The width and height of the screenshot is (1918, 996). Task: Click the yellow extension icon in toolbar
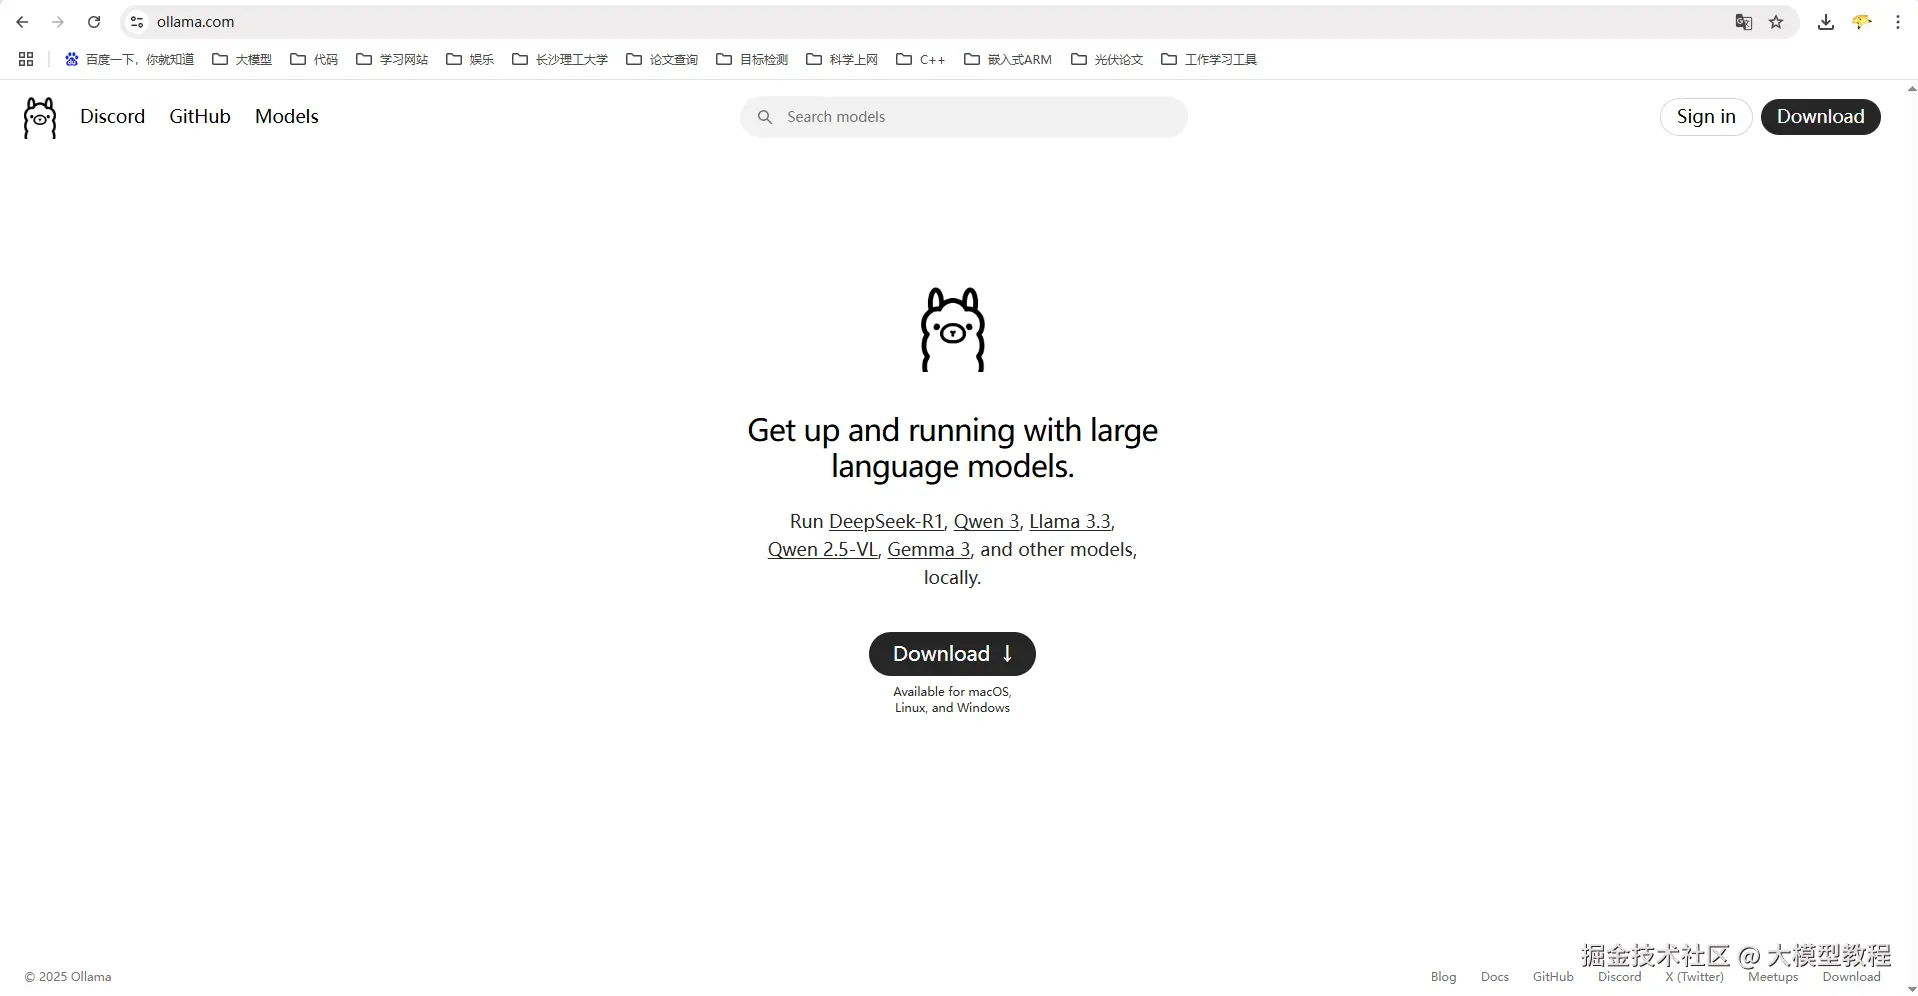[1862, 22]
